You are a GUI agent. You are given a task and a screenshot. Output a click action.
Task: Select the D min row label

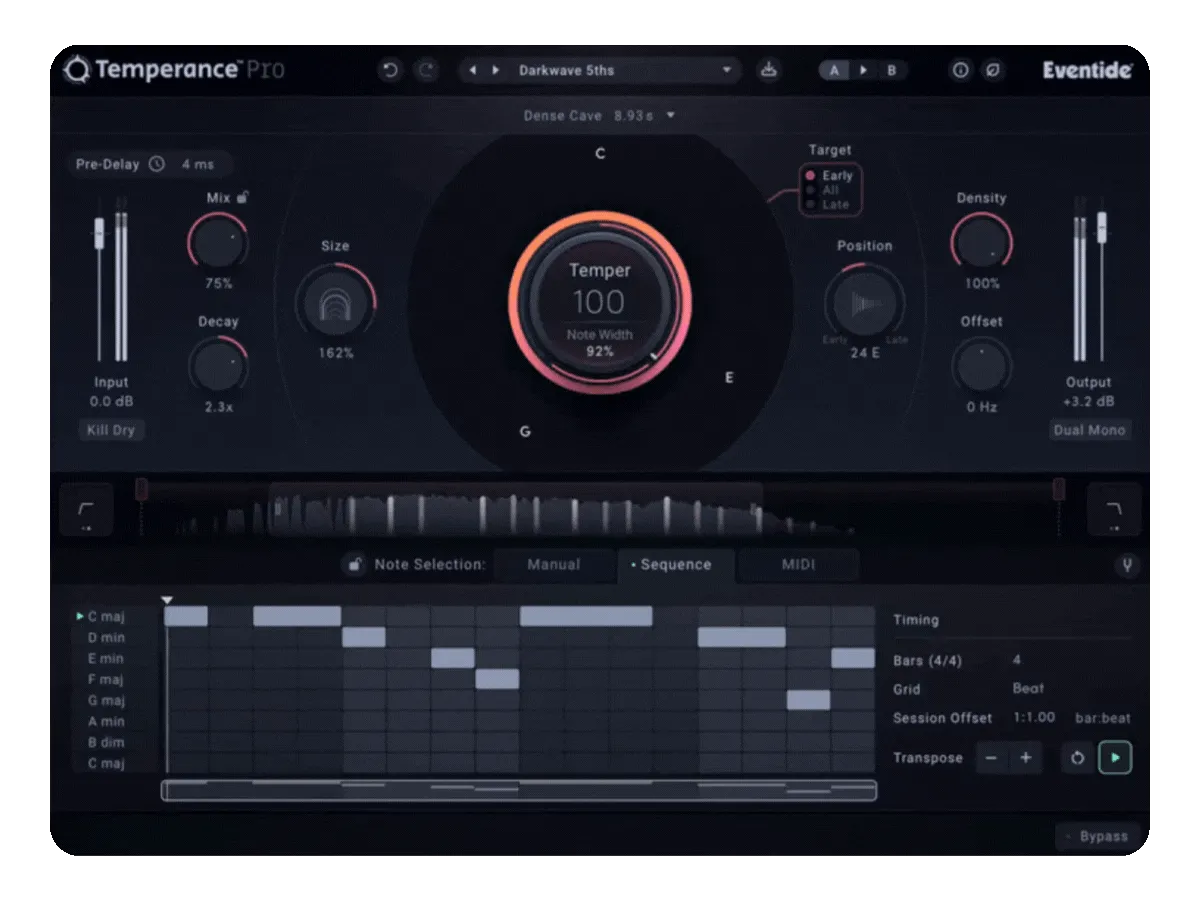point(106,637)
